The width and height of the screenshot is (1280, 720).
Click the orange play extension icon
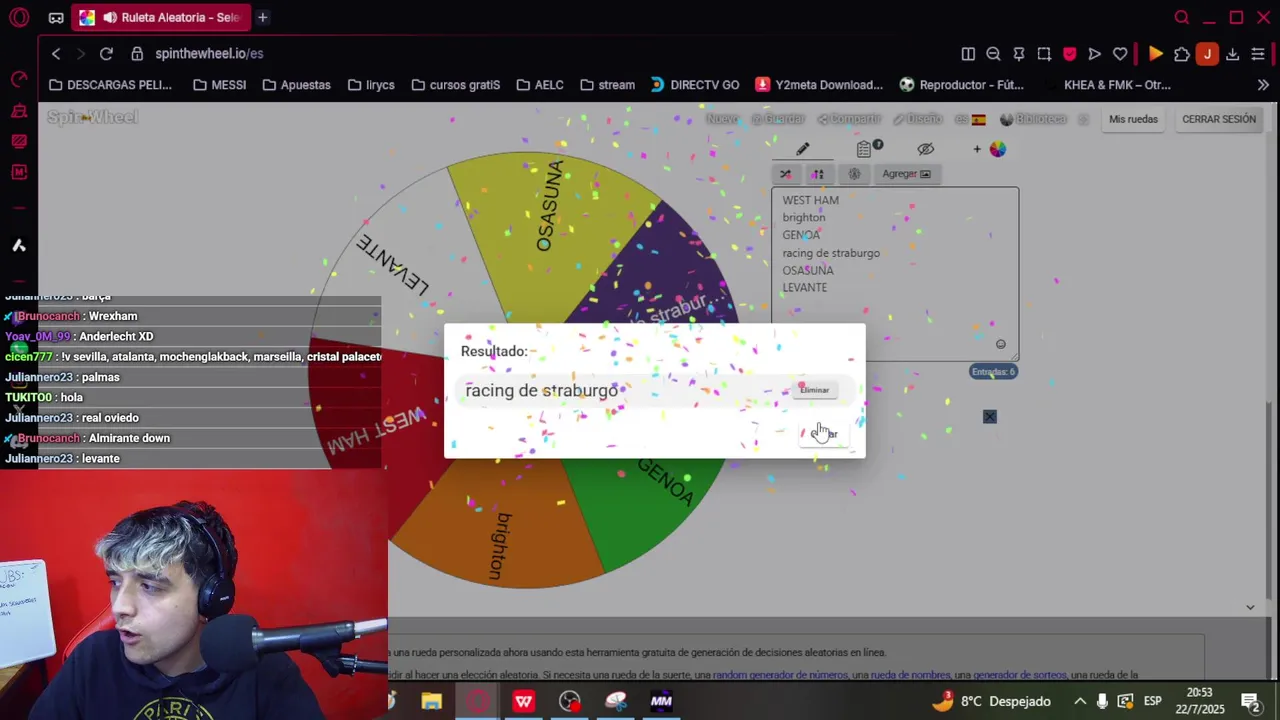[x=1156, y=54]
